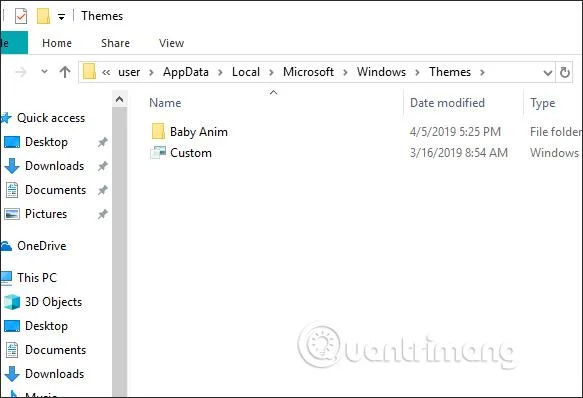Click date 4/5/2019 5:25 PM
Image resolution: width=583 pixels, height=398 pixels.
coord(455,132)
